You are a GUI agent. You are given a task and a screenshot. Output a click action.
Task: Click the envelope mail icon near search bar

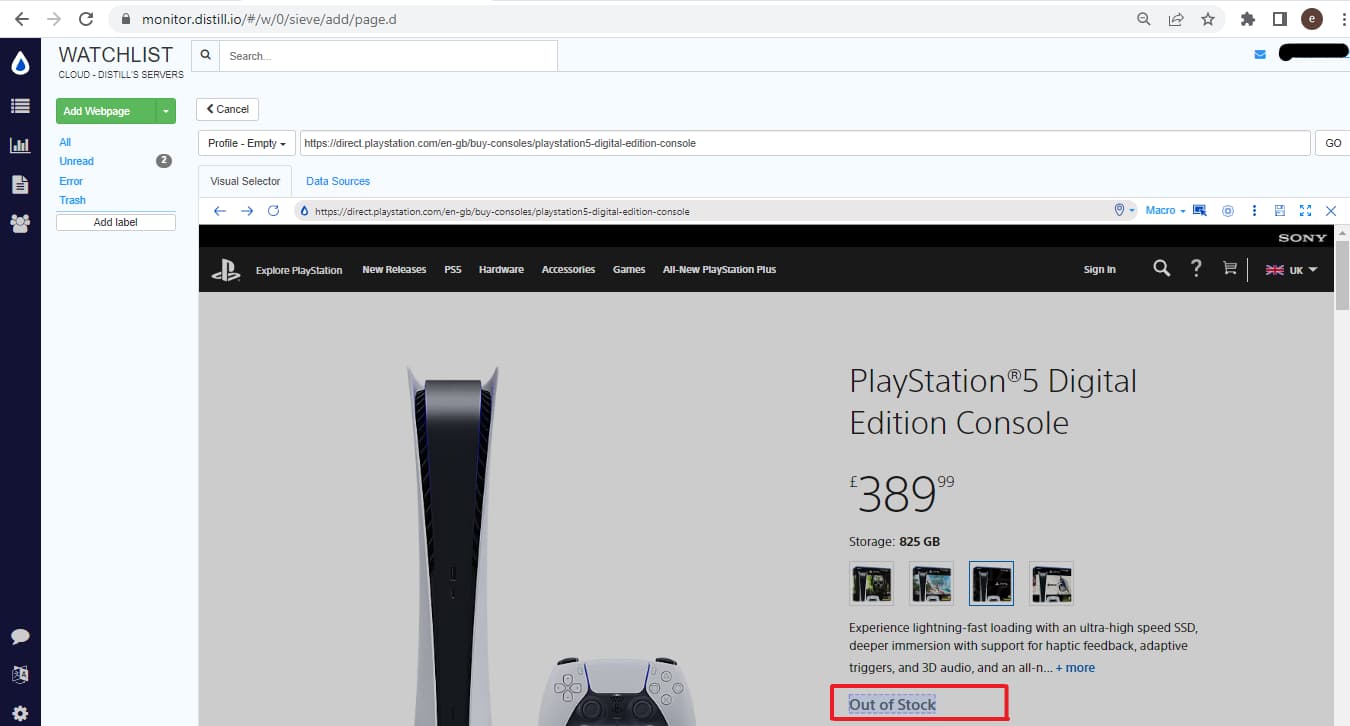(x=1259, y=54)
